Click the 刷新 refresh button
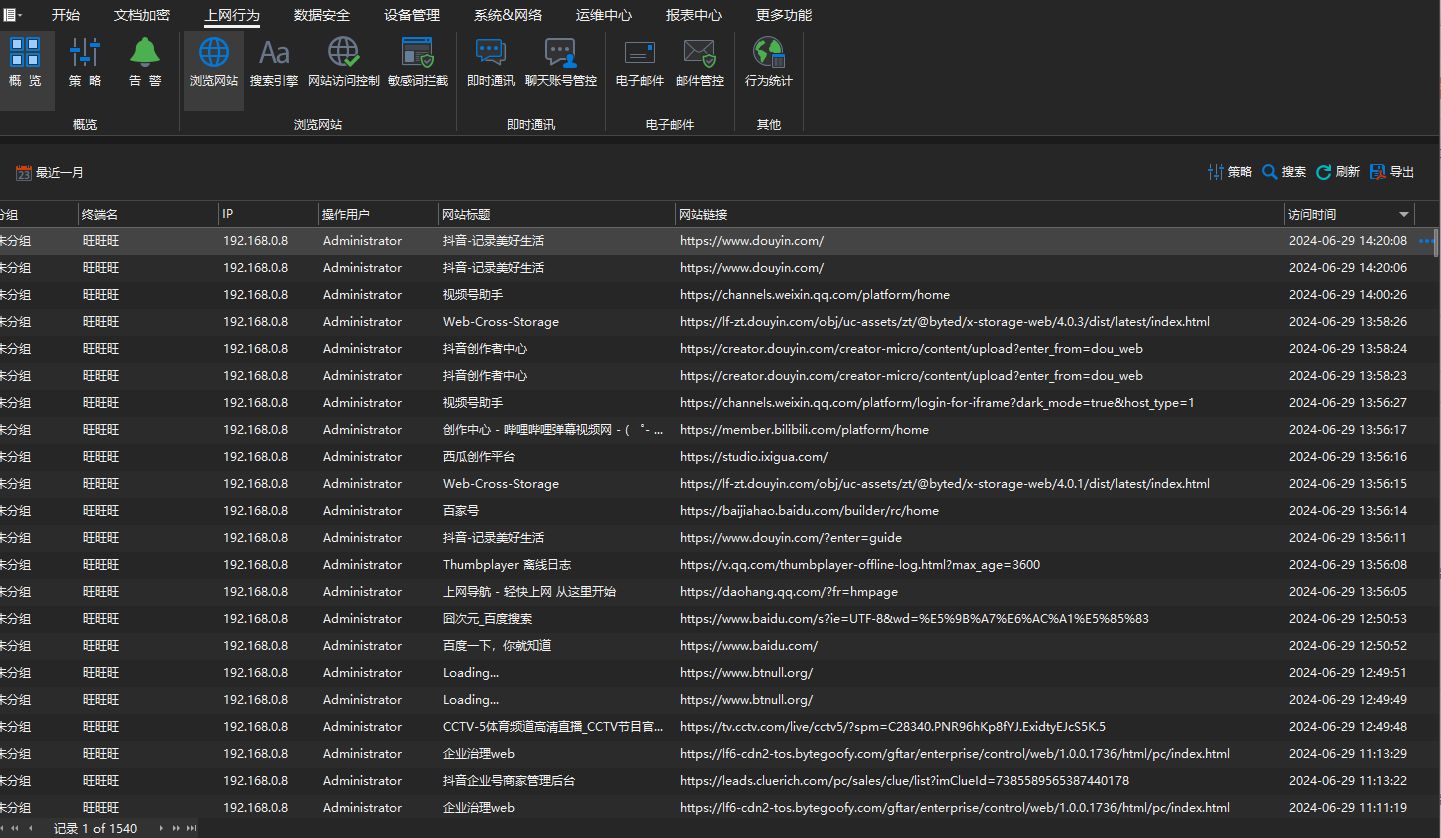The width and height of the screenshot is (1441, 838). (1338, 172)
